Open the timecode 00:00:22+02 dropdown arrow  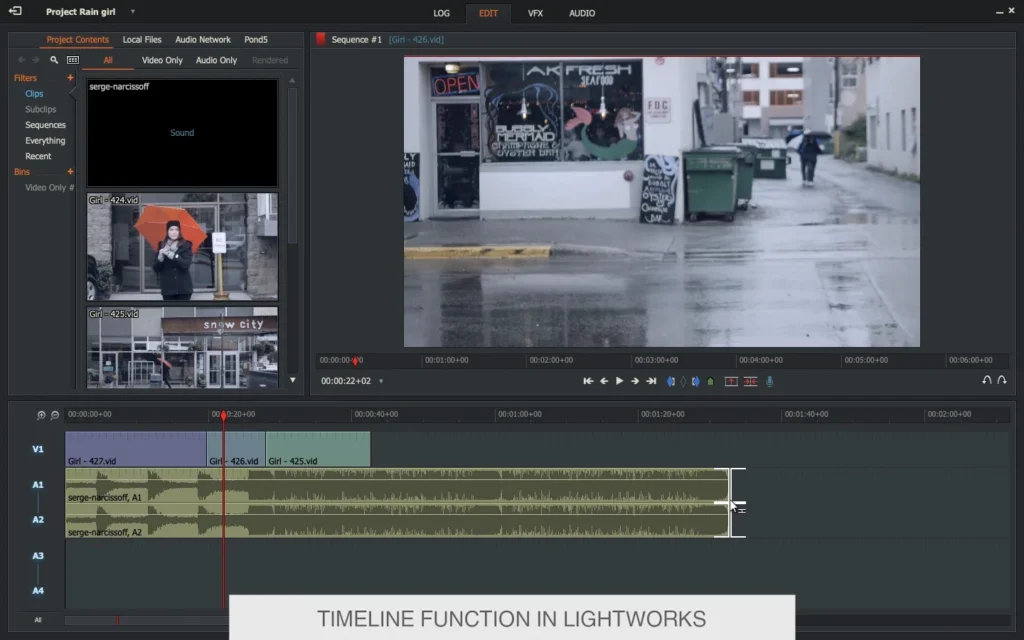point(381,381)
